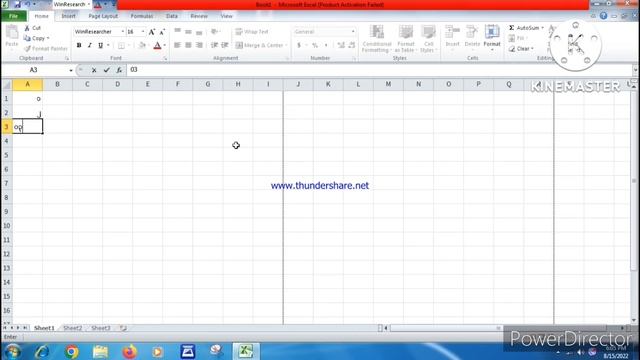Open the font name dropdown list
Image resolution: width=640 pixels, height=360 pixels.
[x=122, y=32]
